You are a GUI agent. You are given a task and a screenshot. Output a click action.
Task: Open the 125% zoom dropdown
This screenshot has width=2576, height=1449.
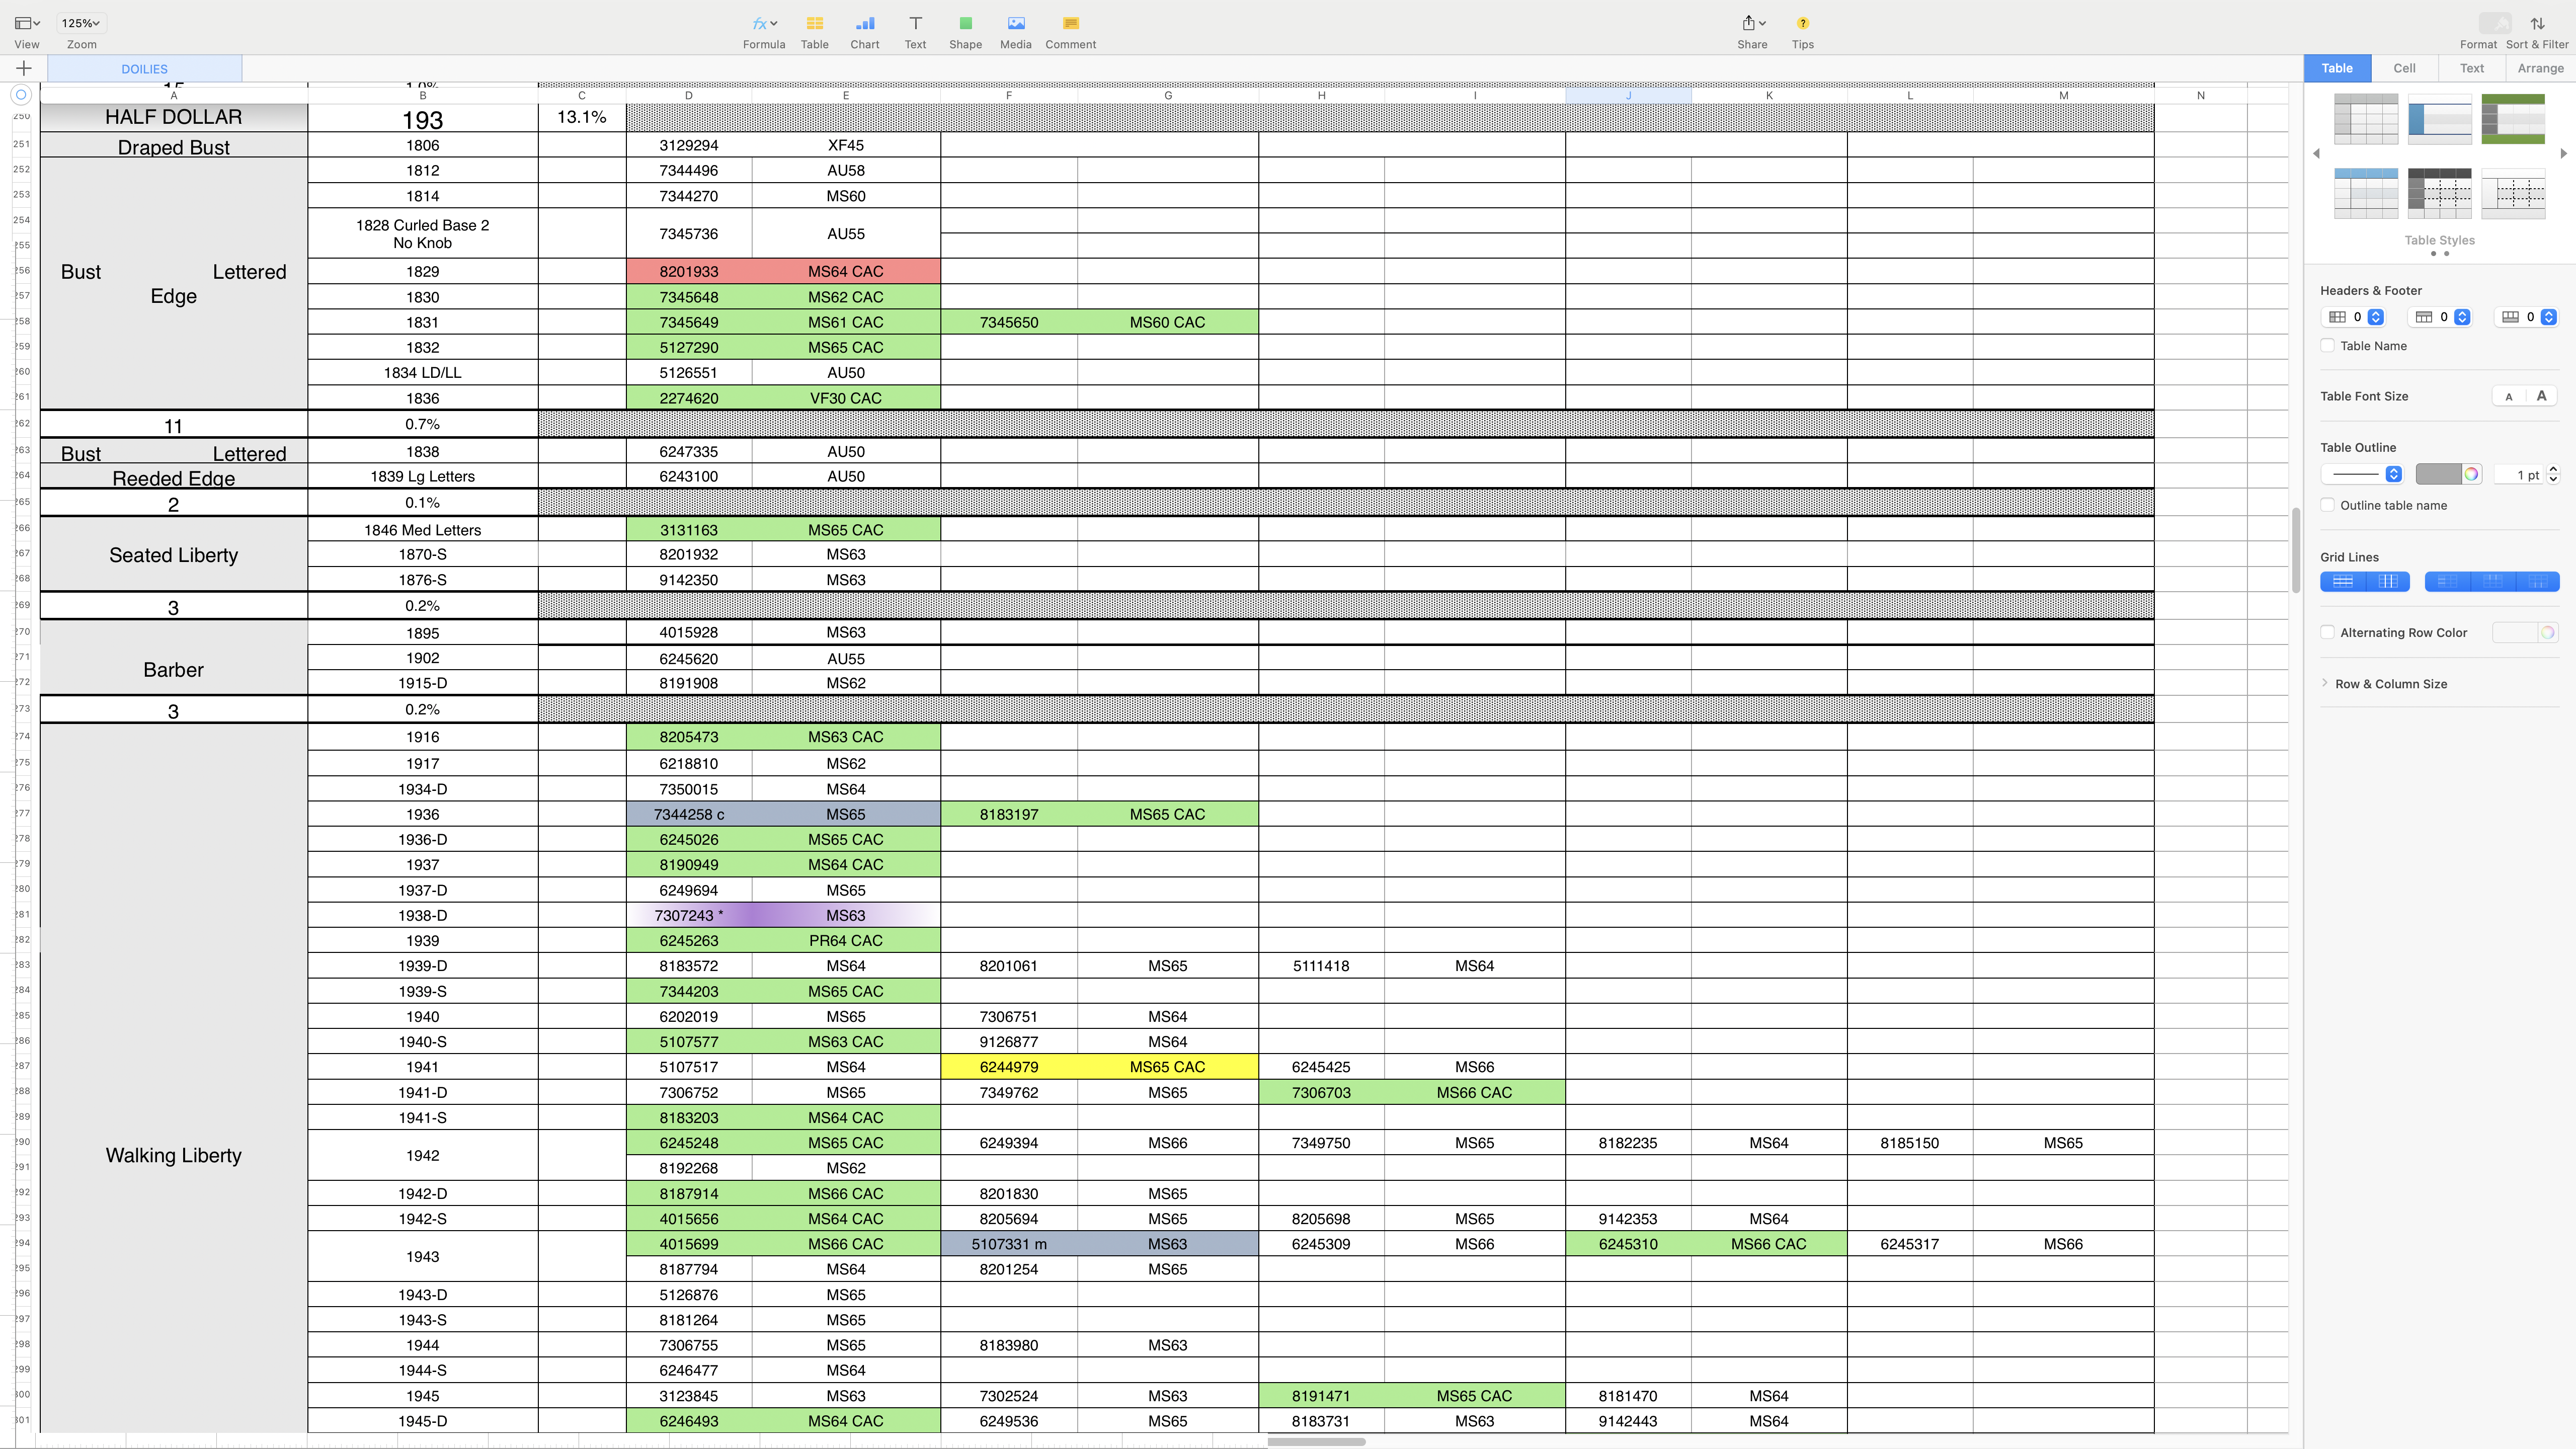(x=81, y=23)
